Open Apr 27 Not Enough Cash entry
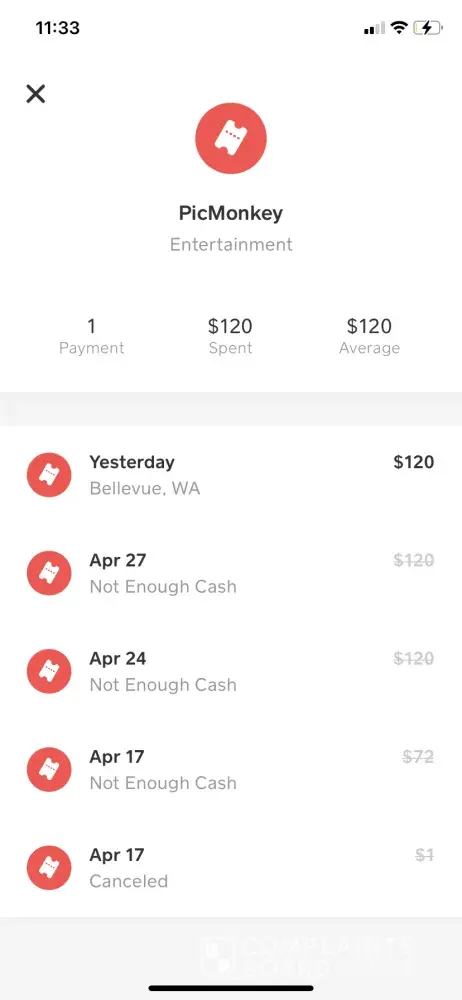This screenshot has width=462, height=1000. [231, 573]
